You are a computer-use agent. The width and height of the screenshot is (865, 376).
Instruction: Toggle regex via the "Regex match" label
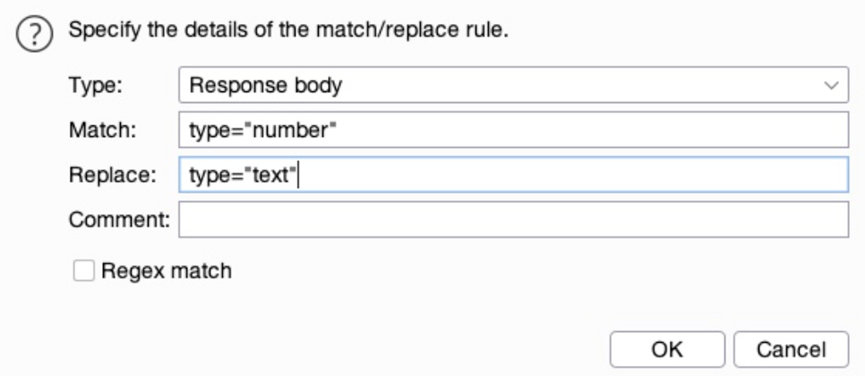tap(166, 271)
